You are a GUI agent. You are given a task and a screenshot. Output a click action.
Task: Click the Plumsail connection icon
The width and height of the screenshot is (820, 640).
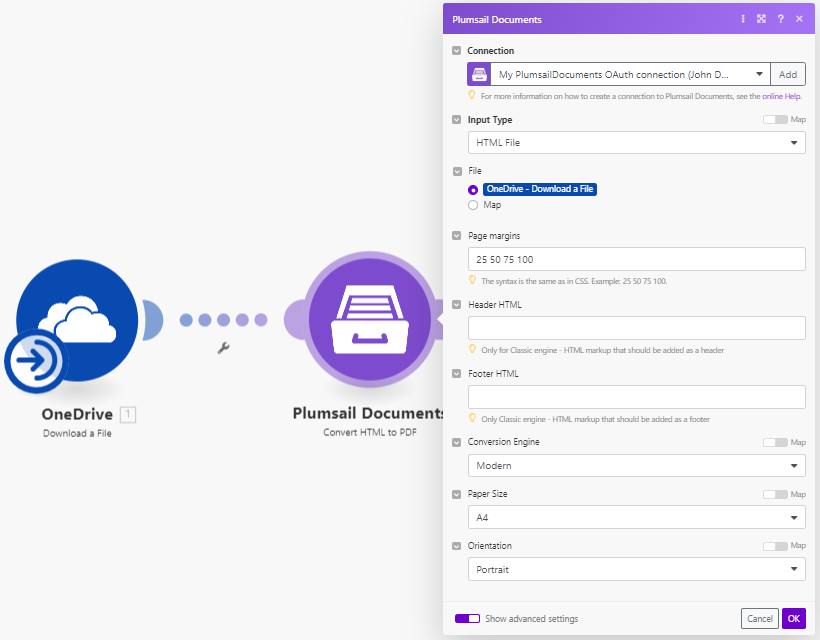click(479, 74)
